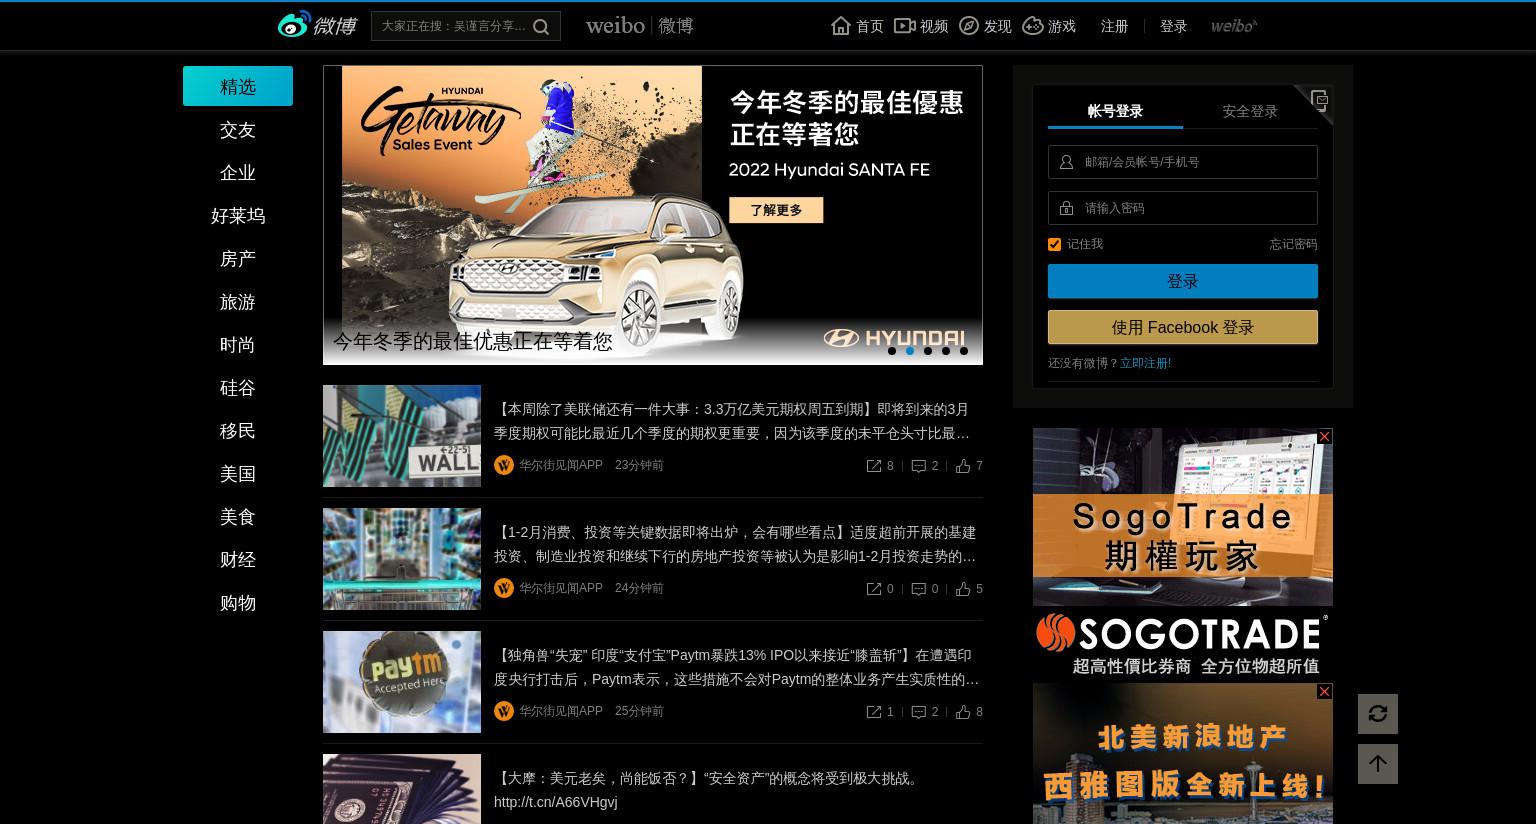Click 使用 Facebook 登录 button

pos(1183,327)
